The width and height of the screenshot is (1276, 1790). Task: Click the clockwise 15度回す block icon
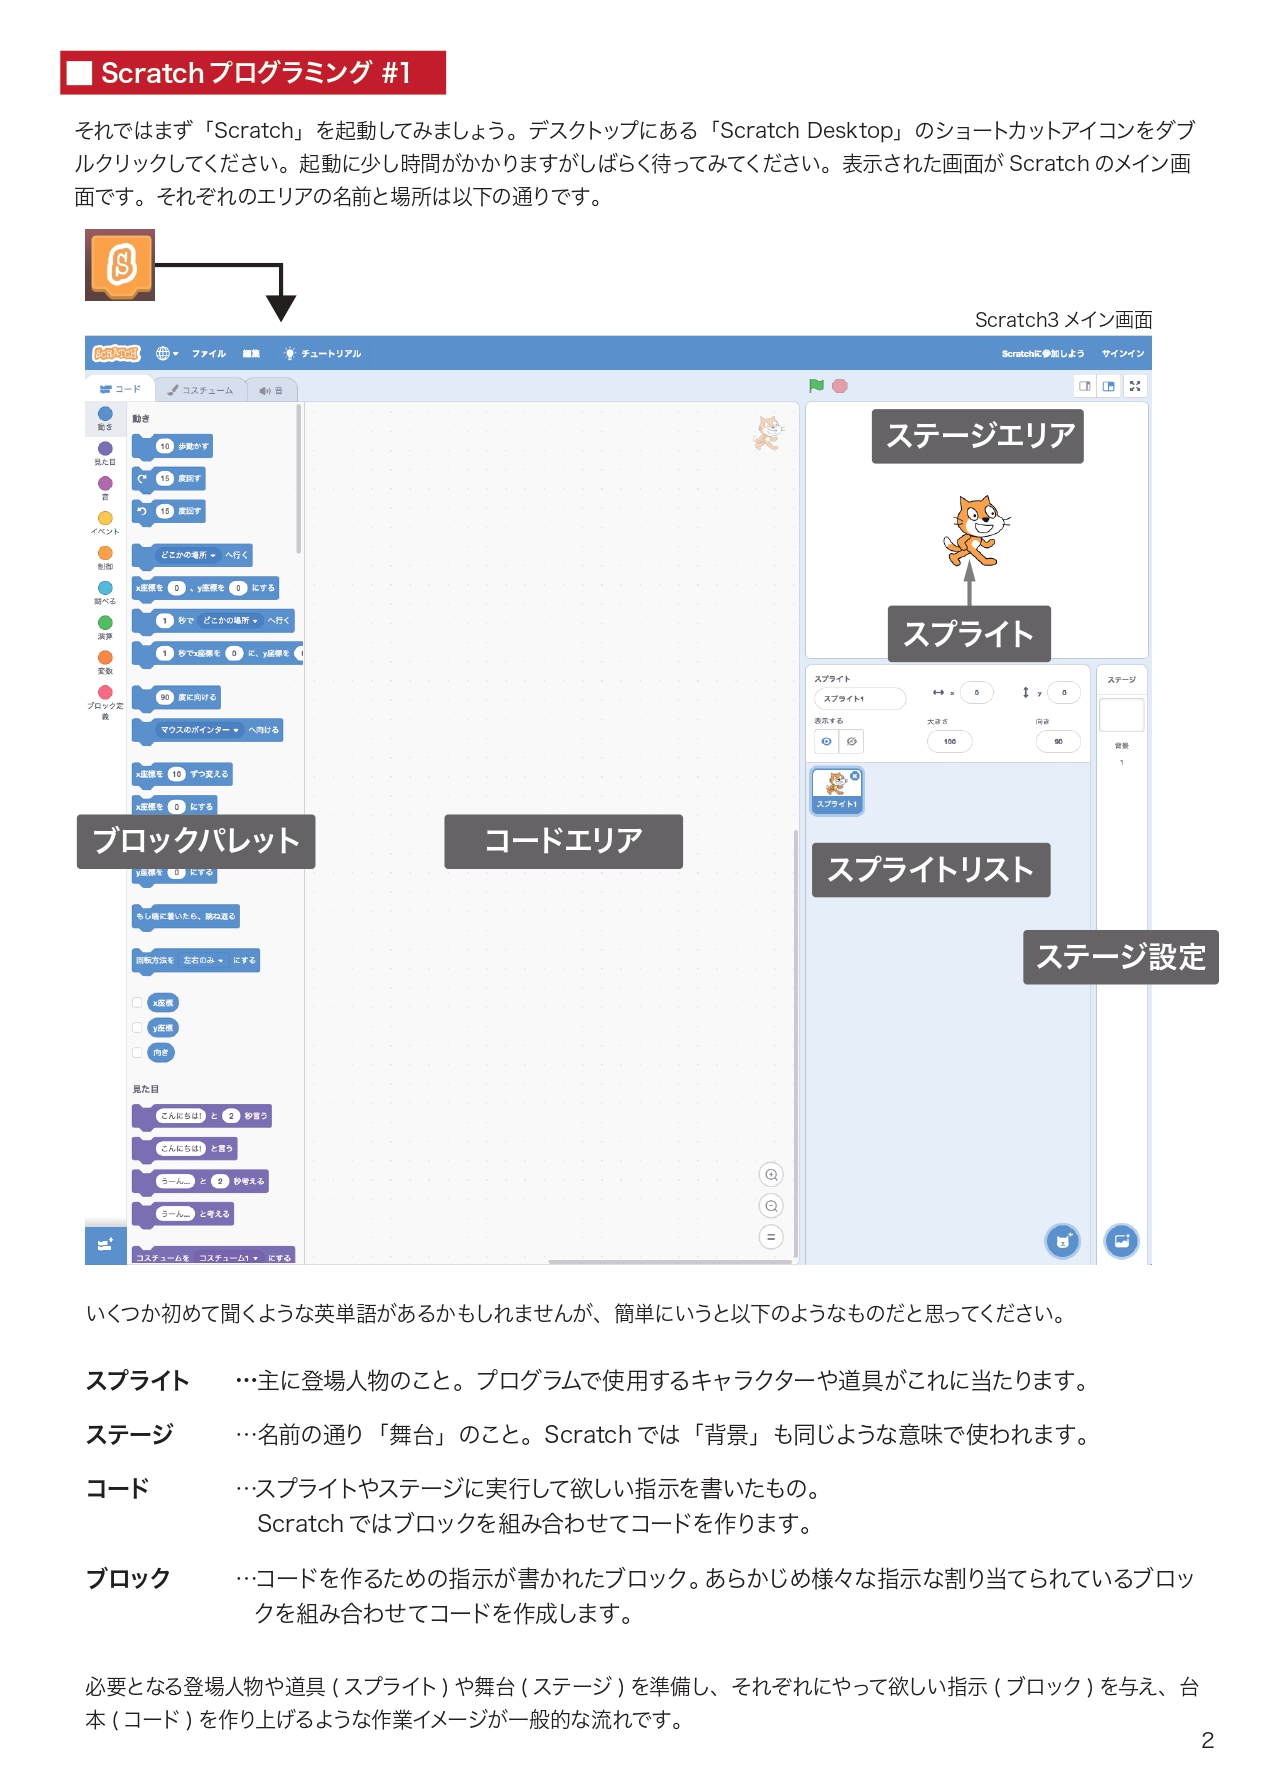click(x=142, y=479)
